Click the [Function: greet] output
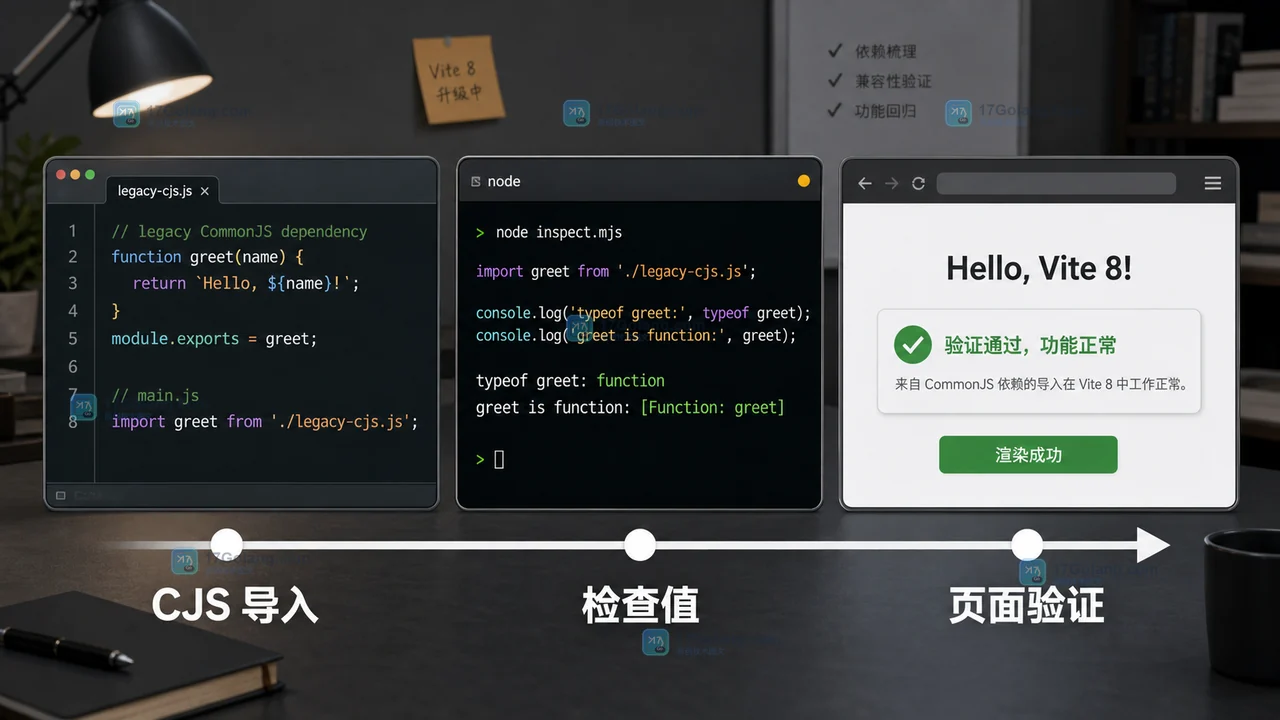 [x=712, y=408]
